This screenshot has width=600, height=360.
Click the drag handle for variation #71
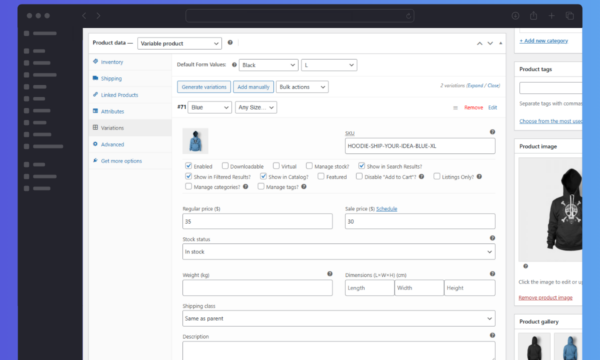click(455, 108)
